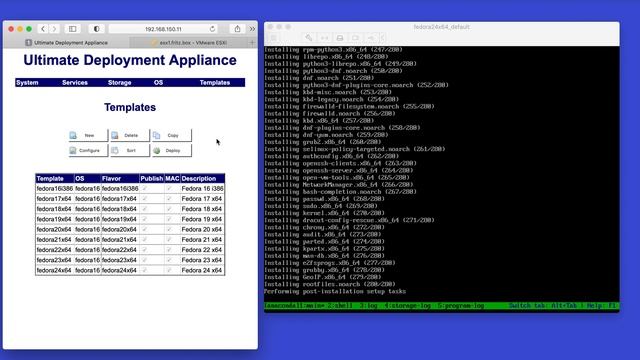Toggle Publish checkbox for fedora19x64
The width and height of the screenshot is (640, 360).
[x=144, y=219]
